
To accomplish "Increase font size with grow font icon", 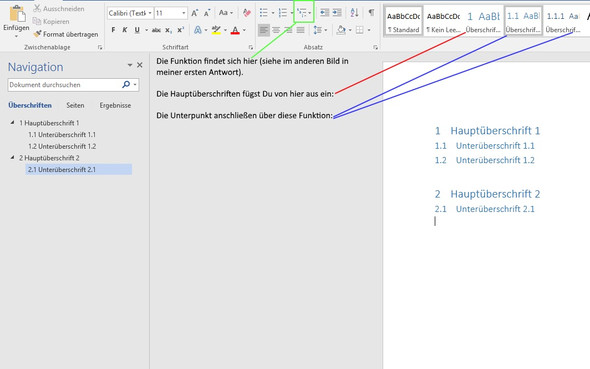I will [195, 13].
